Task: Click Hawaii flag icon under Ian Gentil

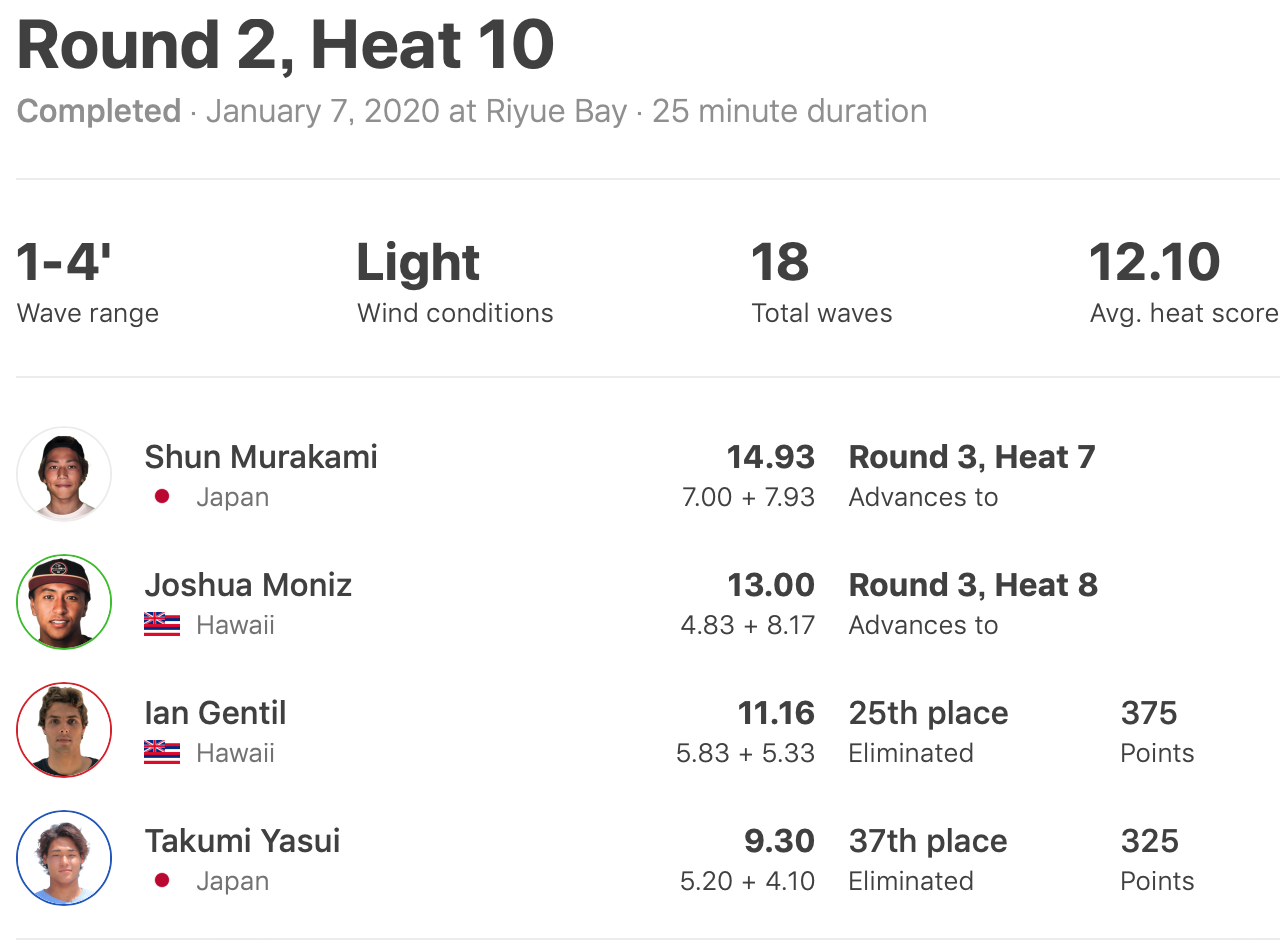Action: (162, 753)
